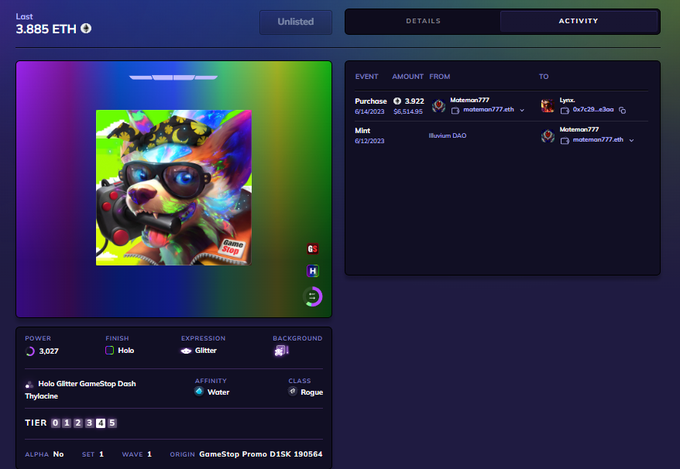Click the background dice icon
The image size is (680, 469).
pos(281,351)
